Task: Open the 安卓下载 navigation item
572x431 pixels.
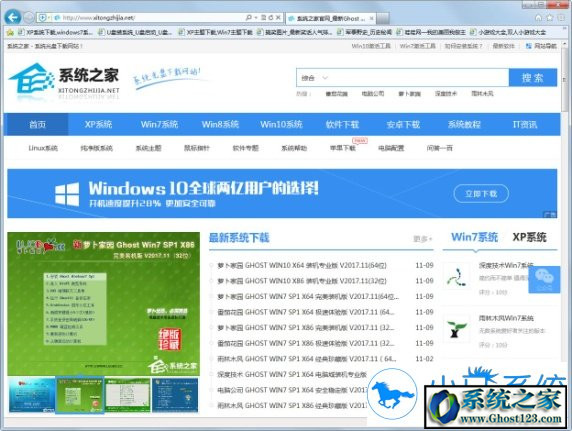Action: pyautogui.click(x=403, y=124)
